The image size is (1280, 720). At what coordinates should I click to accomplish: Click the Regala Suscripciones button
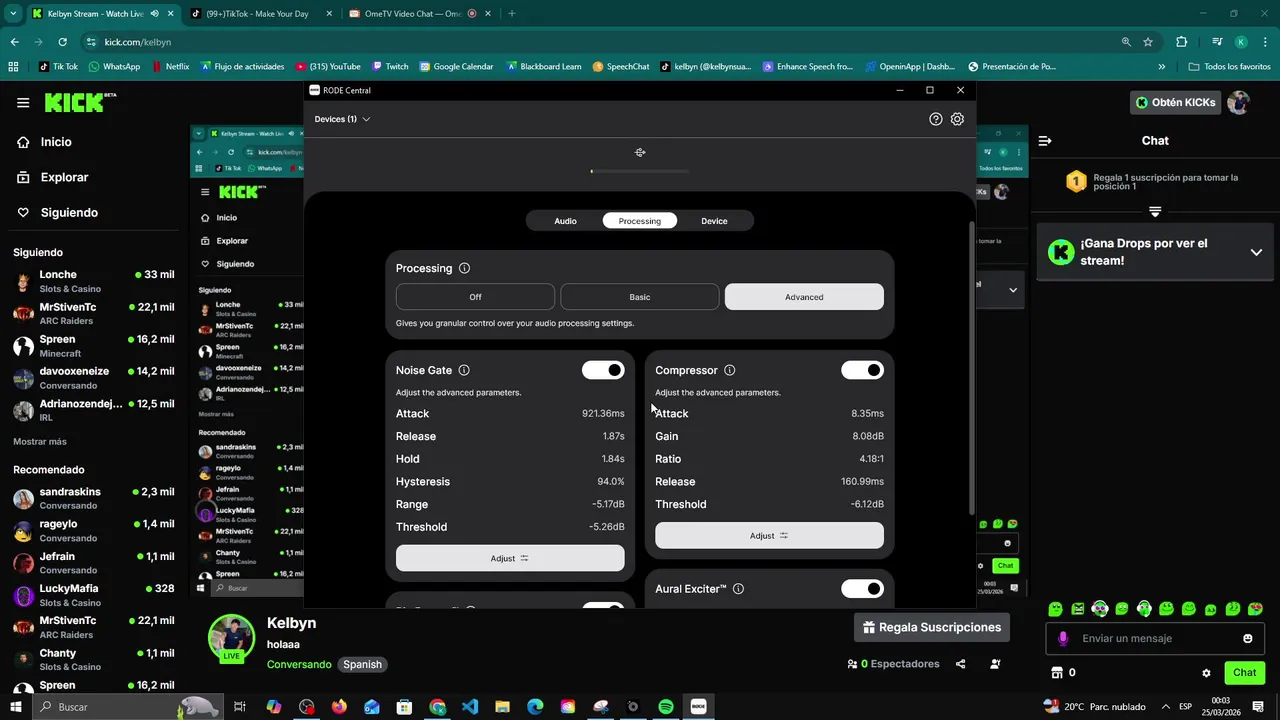[x=932, y=627]
